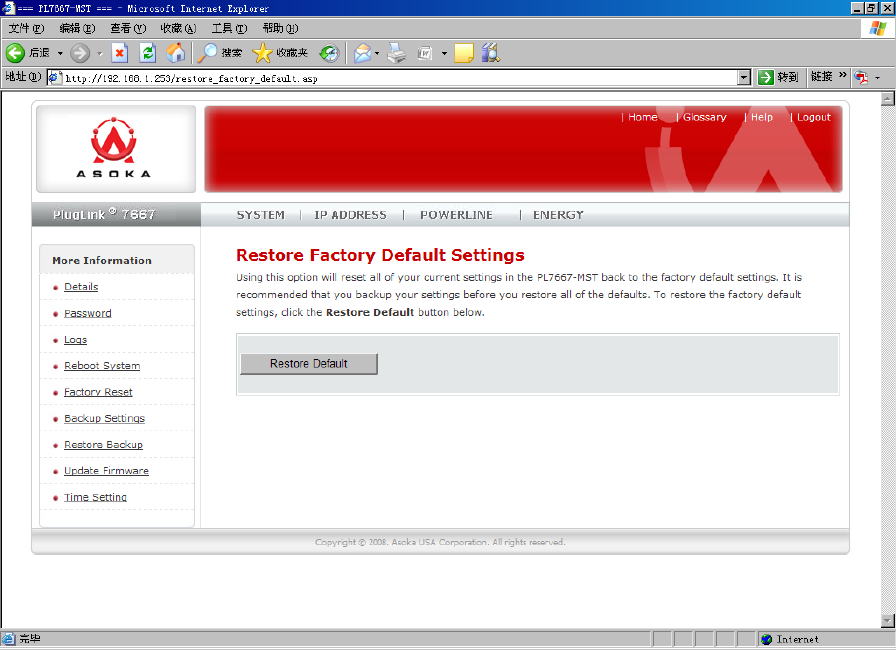Click the More Information sidebar heading

coord(102,260)
